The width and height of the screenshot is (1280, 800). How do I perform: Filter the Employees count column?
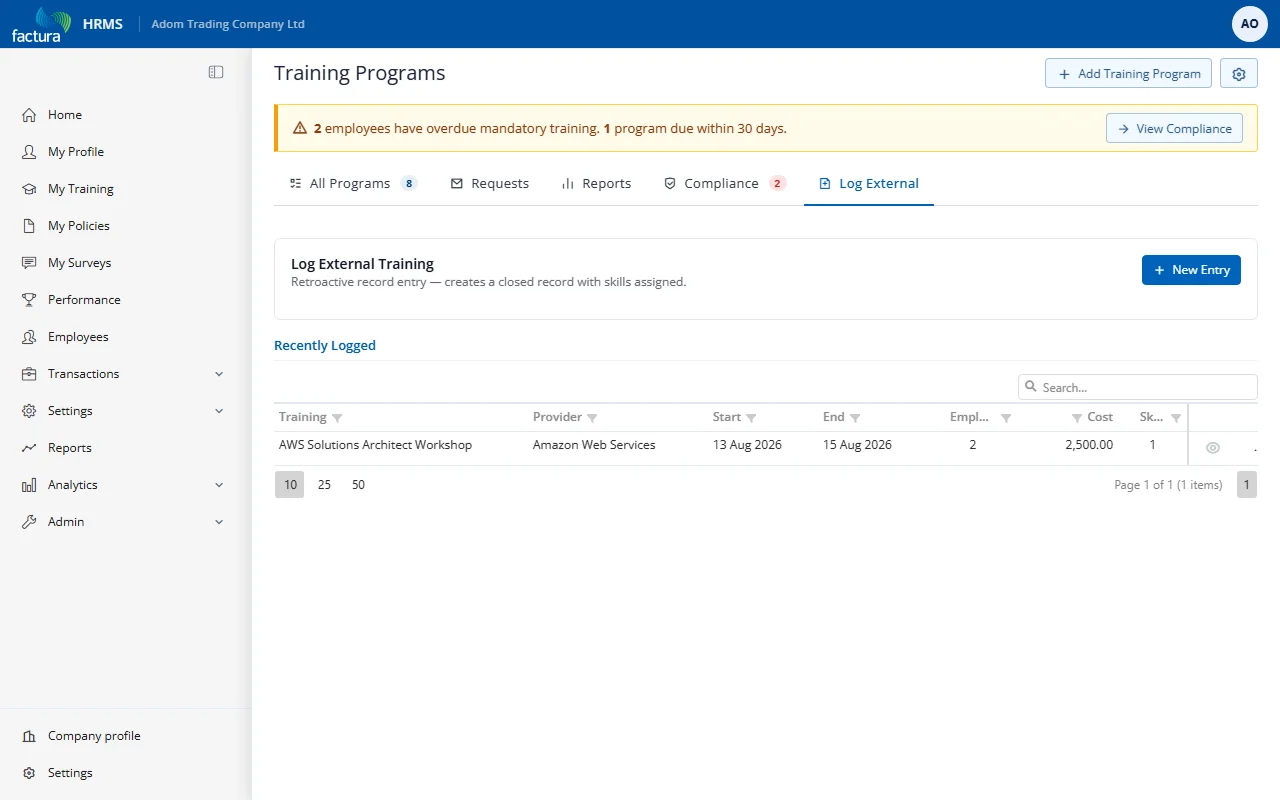click(x=1006, y=418)
